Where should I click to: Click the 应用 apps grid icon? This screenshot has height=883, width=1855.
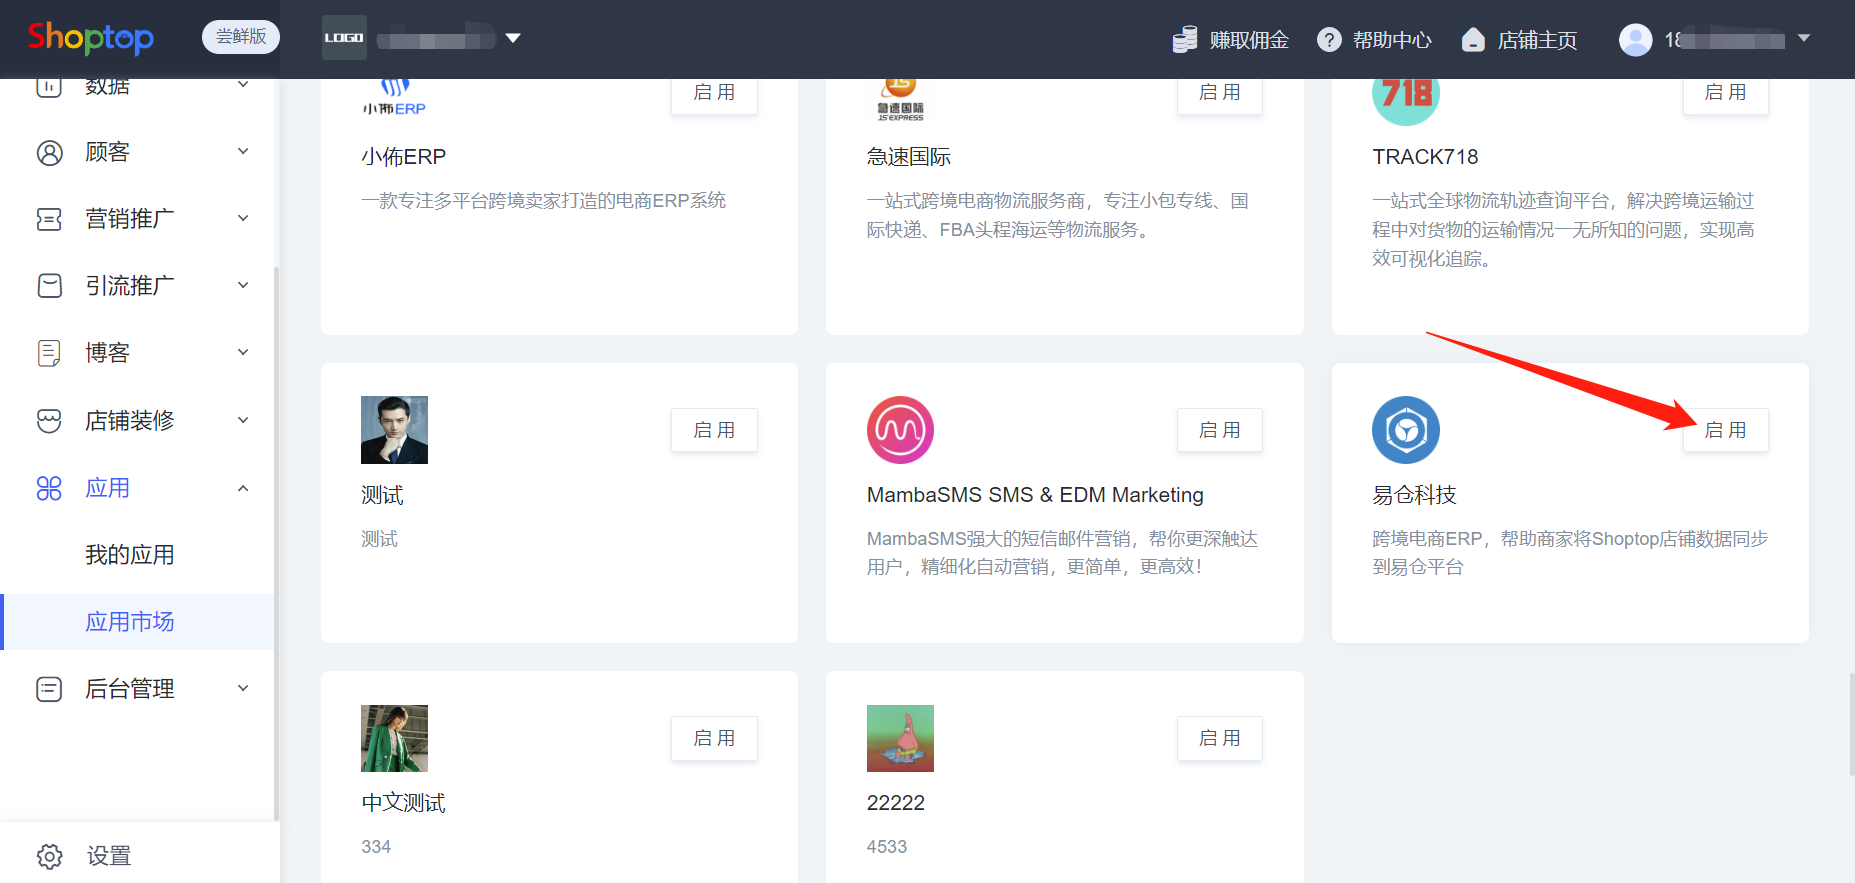pyautogui.click(x=49, y=488)
